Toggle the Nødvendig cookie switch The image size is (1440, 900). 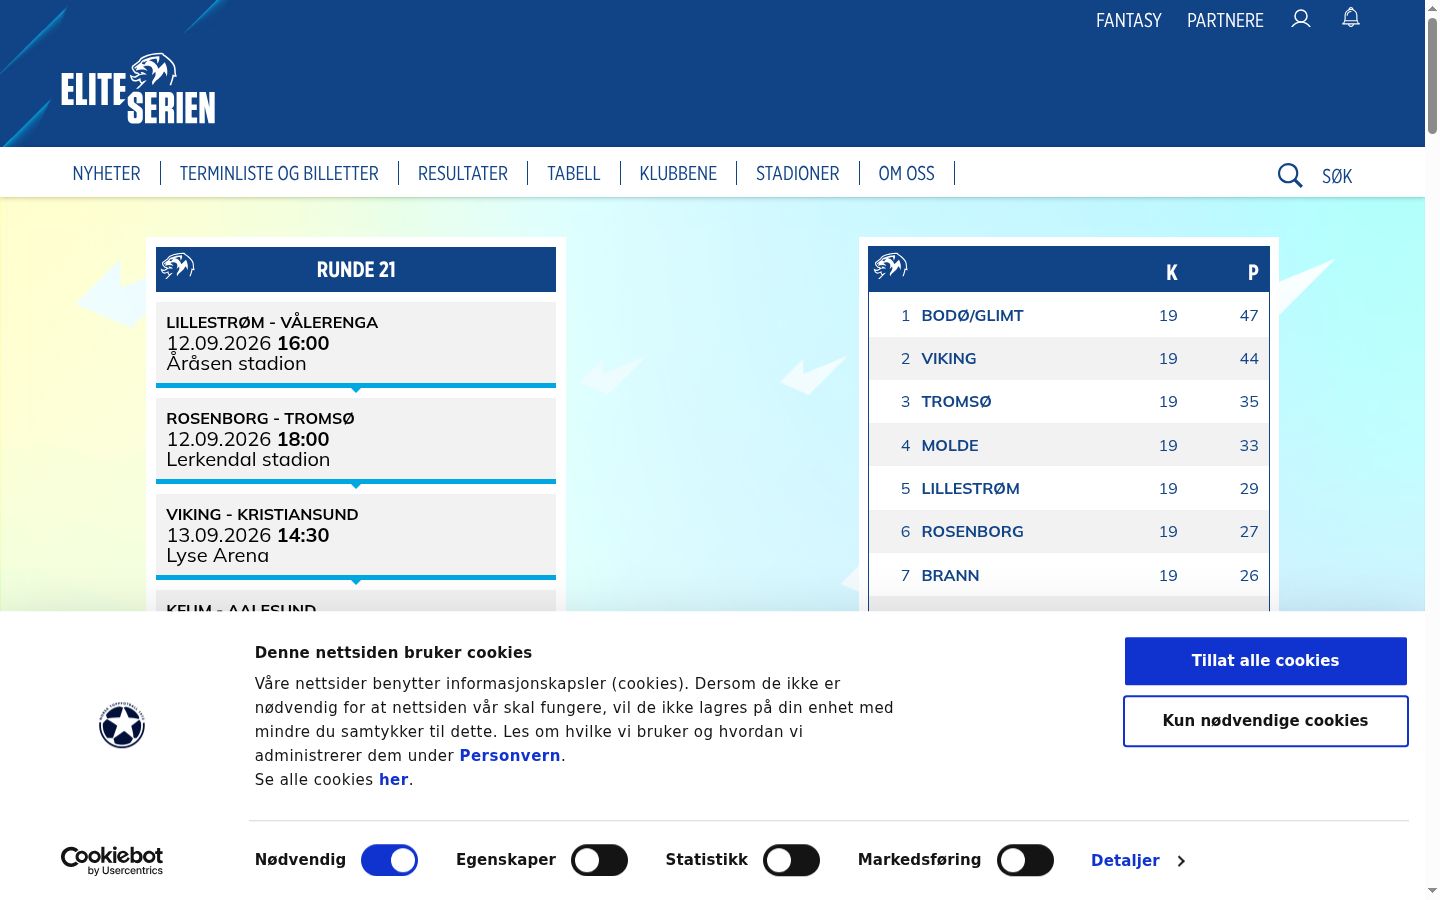(x=389, y=860)
